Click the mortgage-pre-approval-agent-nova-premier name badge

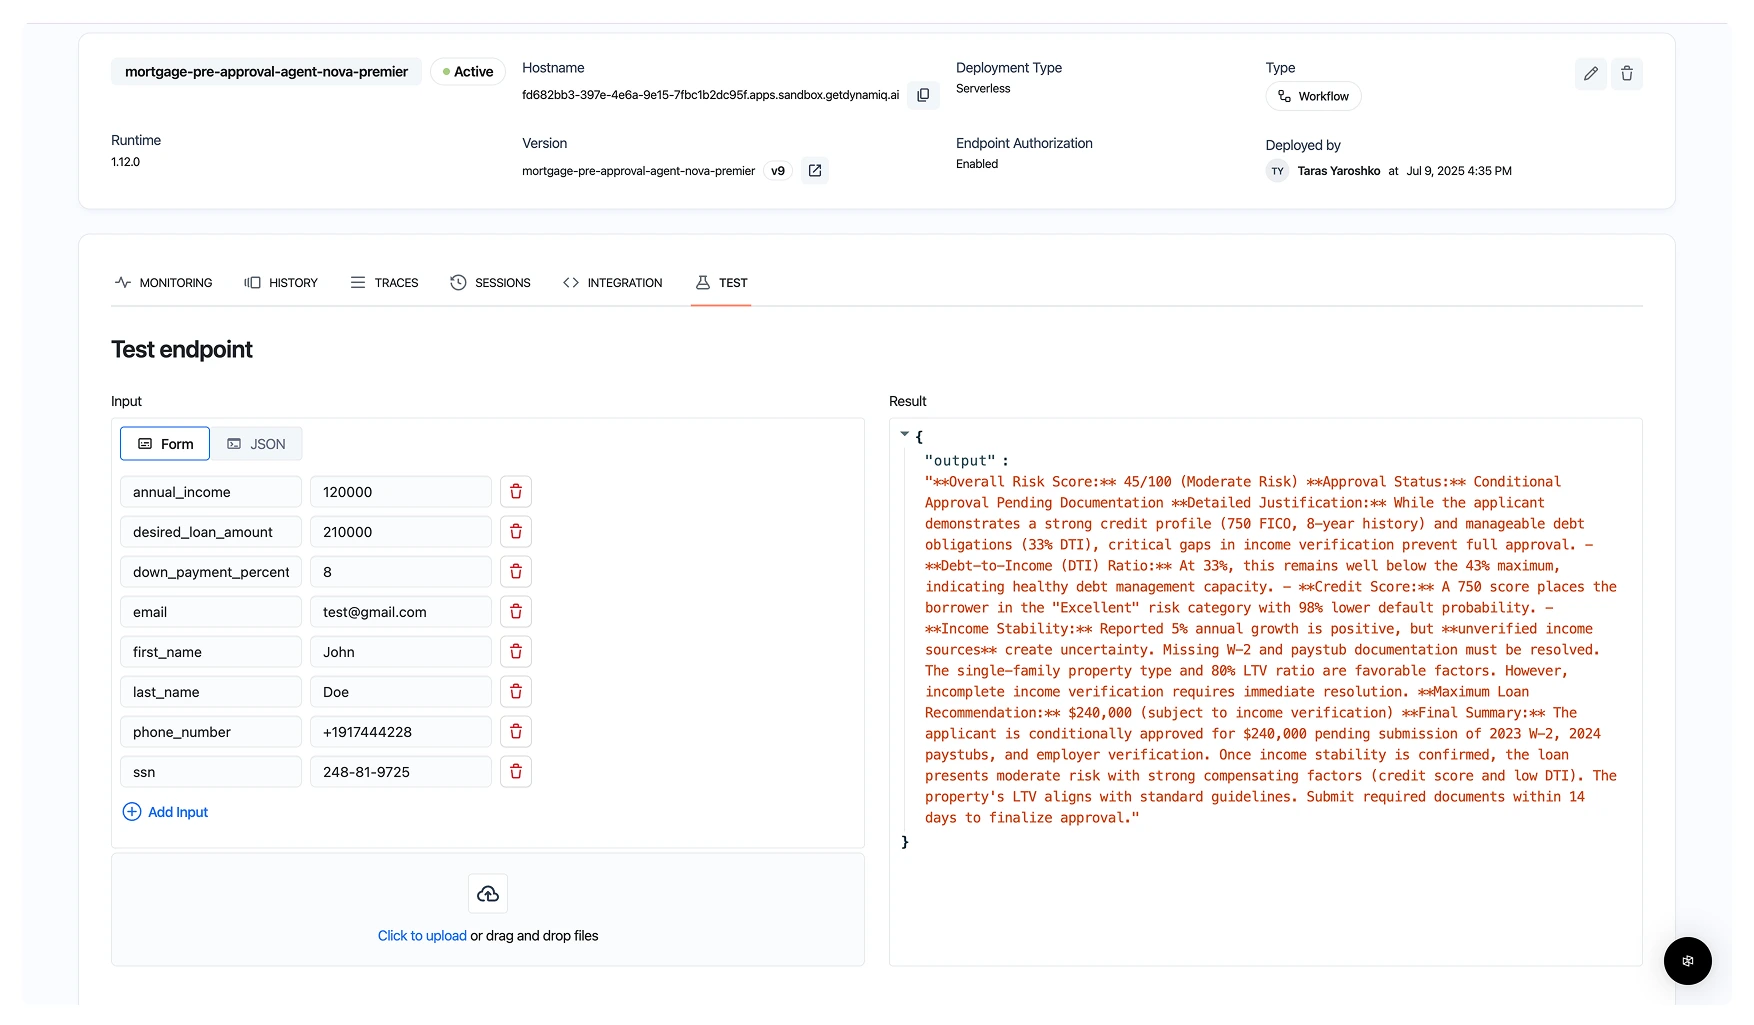coord(266,72)
